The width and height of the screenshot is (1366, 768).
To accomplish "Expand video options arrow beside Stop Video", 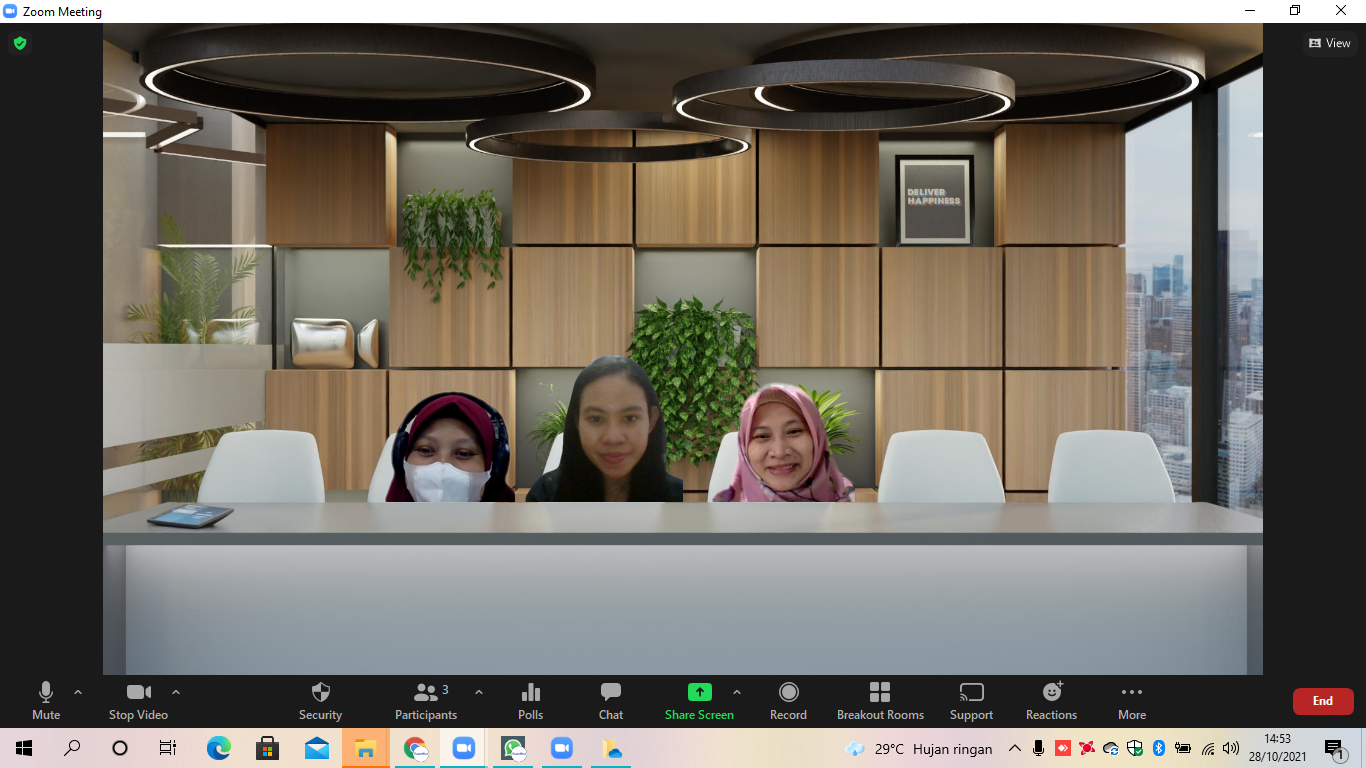I will (176, 692).
